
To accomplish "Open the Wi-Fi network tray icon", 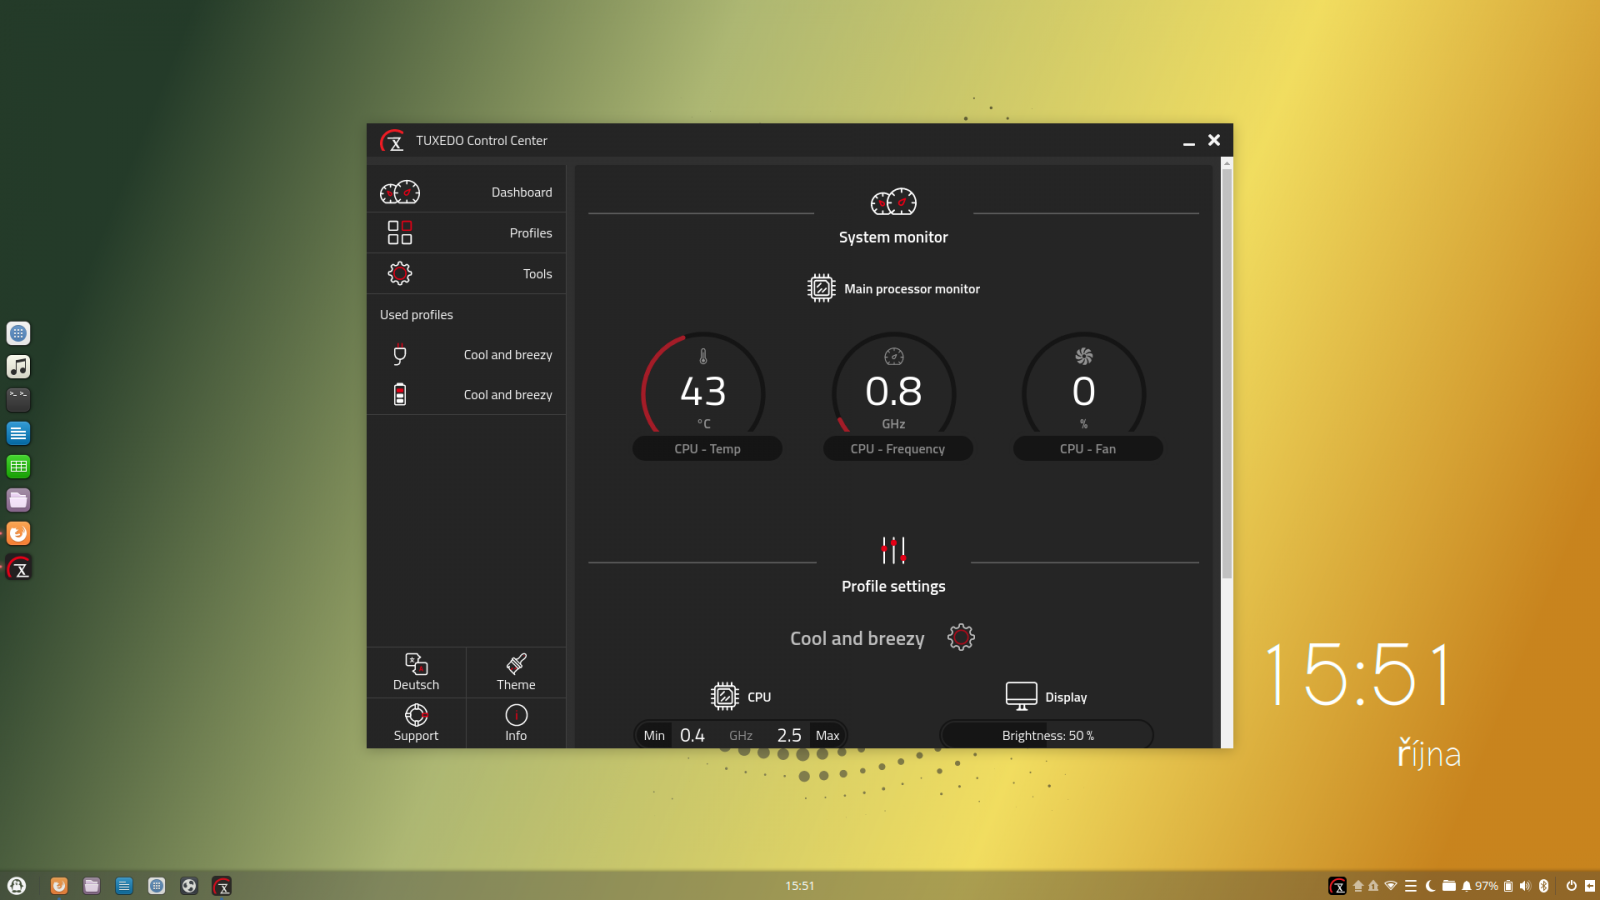I will click(1391, 885).
